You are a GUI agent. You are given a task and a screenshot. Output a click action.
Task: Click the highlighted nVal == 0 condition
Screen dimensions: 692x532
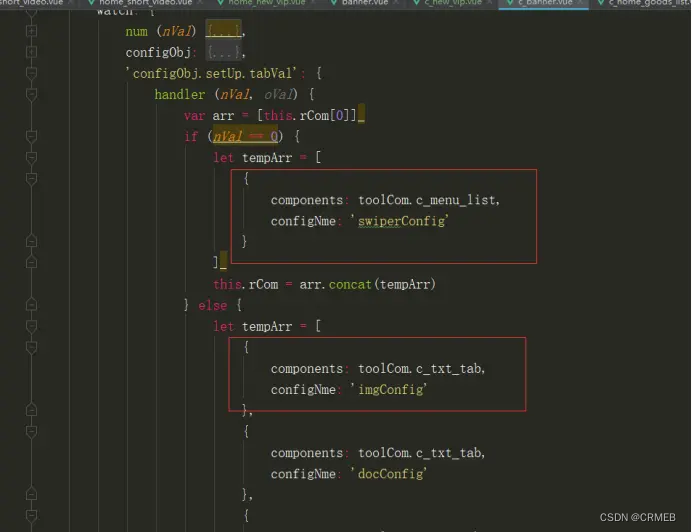click(245, 136)
